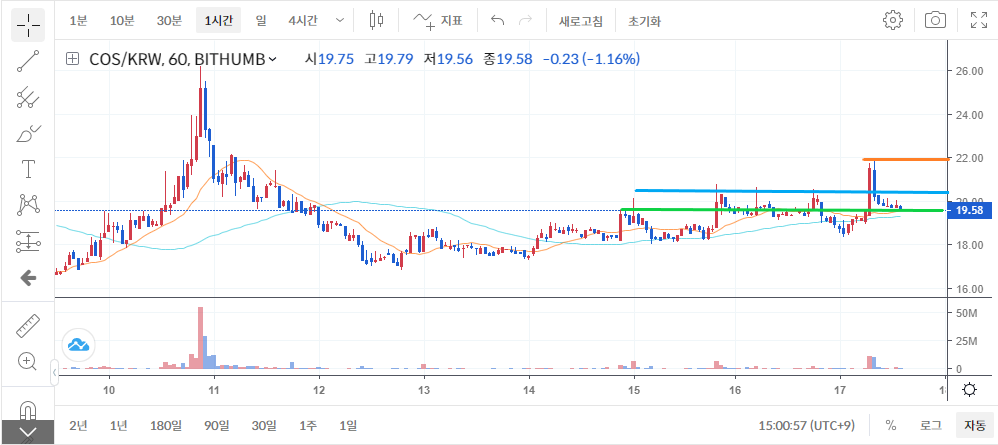Set range to 30일
Viewport: 998px width, 445px height.
(x=264, y=425)
